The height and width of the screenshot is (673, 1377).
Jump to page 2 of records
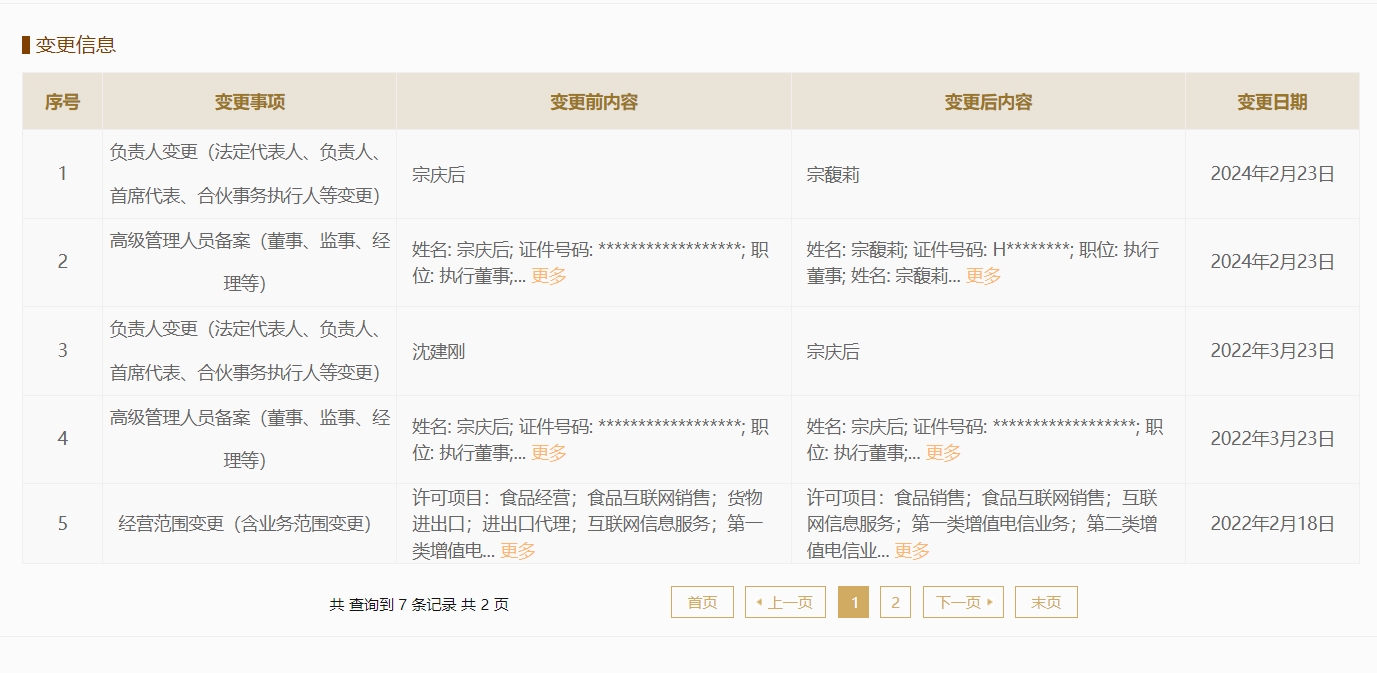895,602
